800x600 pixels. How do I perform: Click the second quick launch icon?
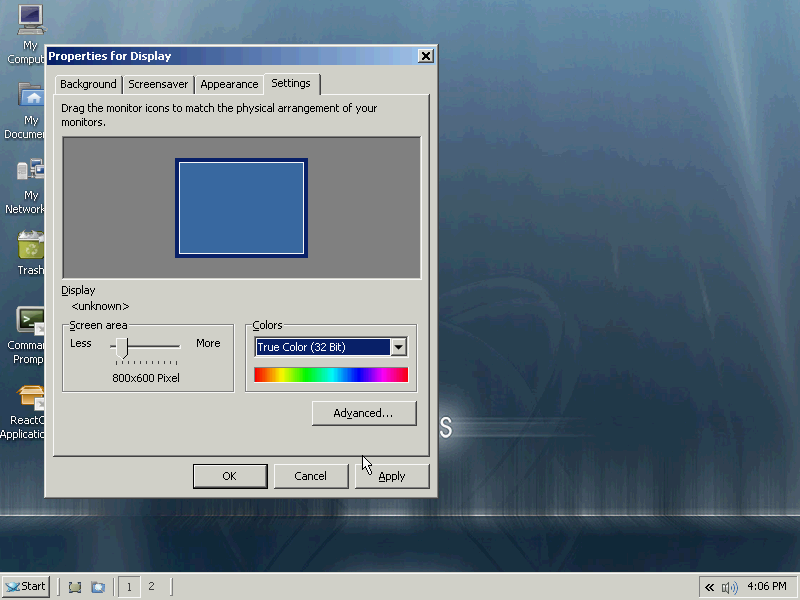pos(98,587)
